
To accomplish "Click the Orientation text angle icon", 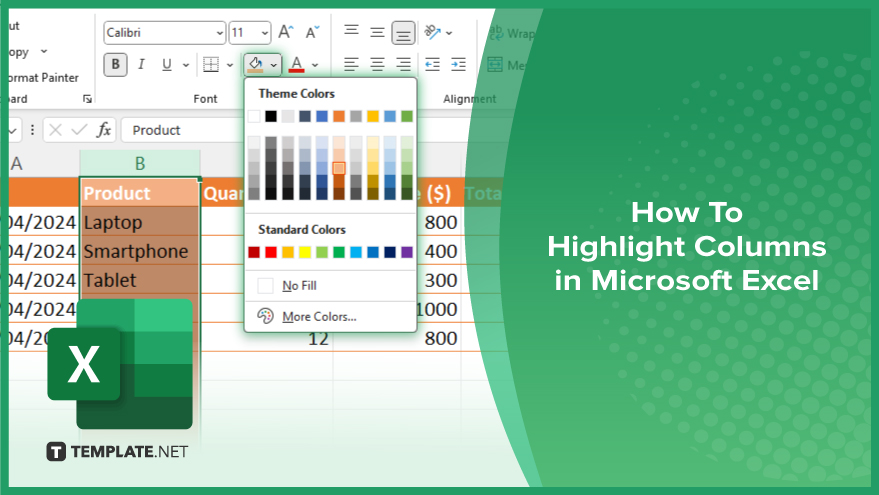I will coord(432,32).
